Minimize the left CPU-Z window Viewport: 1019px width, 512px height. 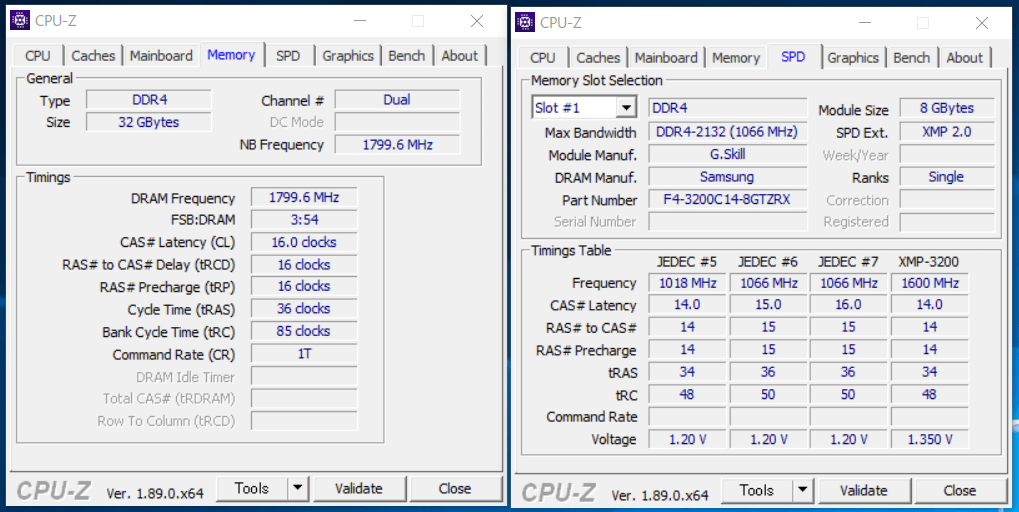(359, 21)
